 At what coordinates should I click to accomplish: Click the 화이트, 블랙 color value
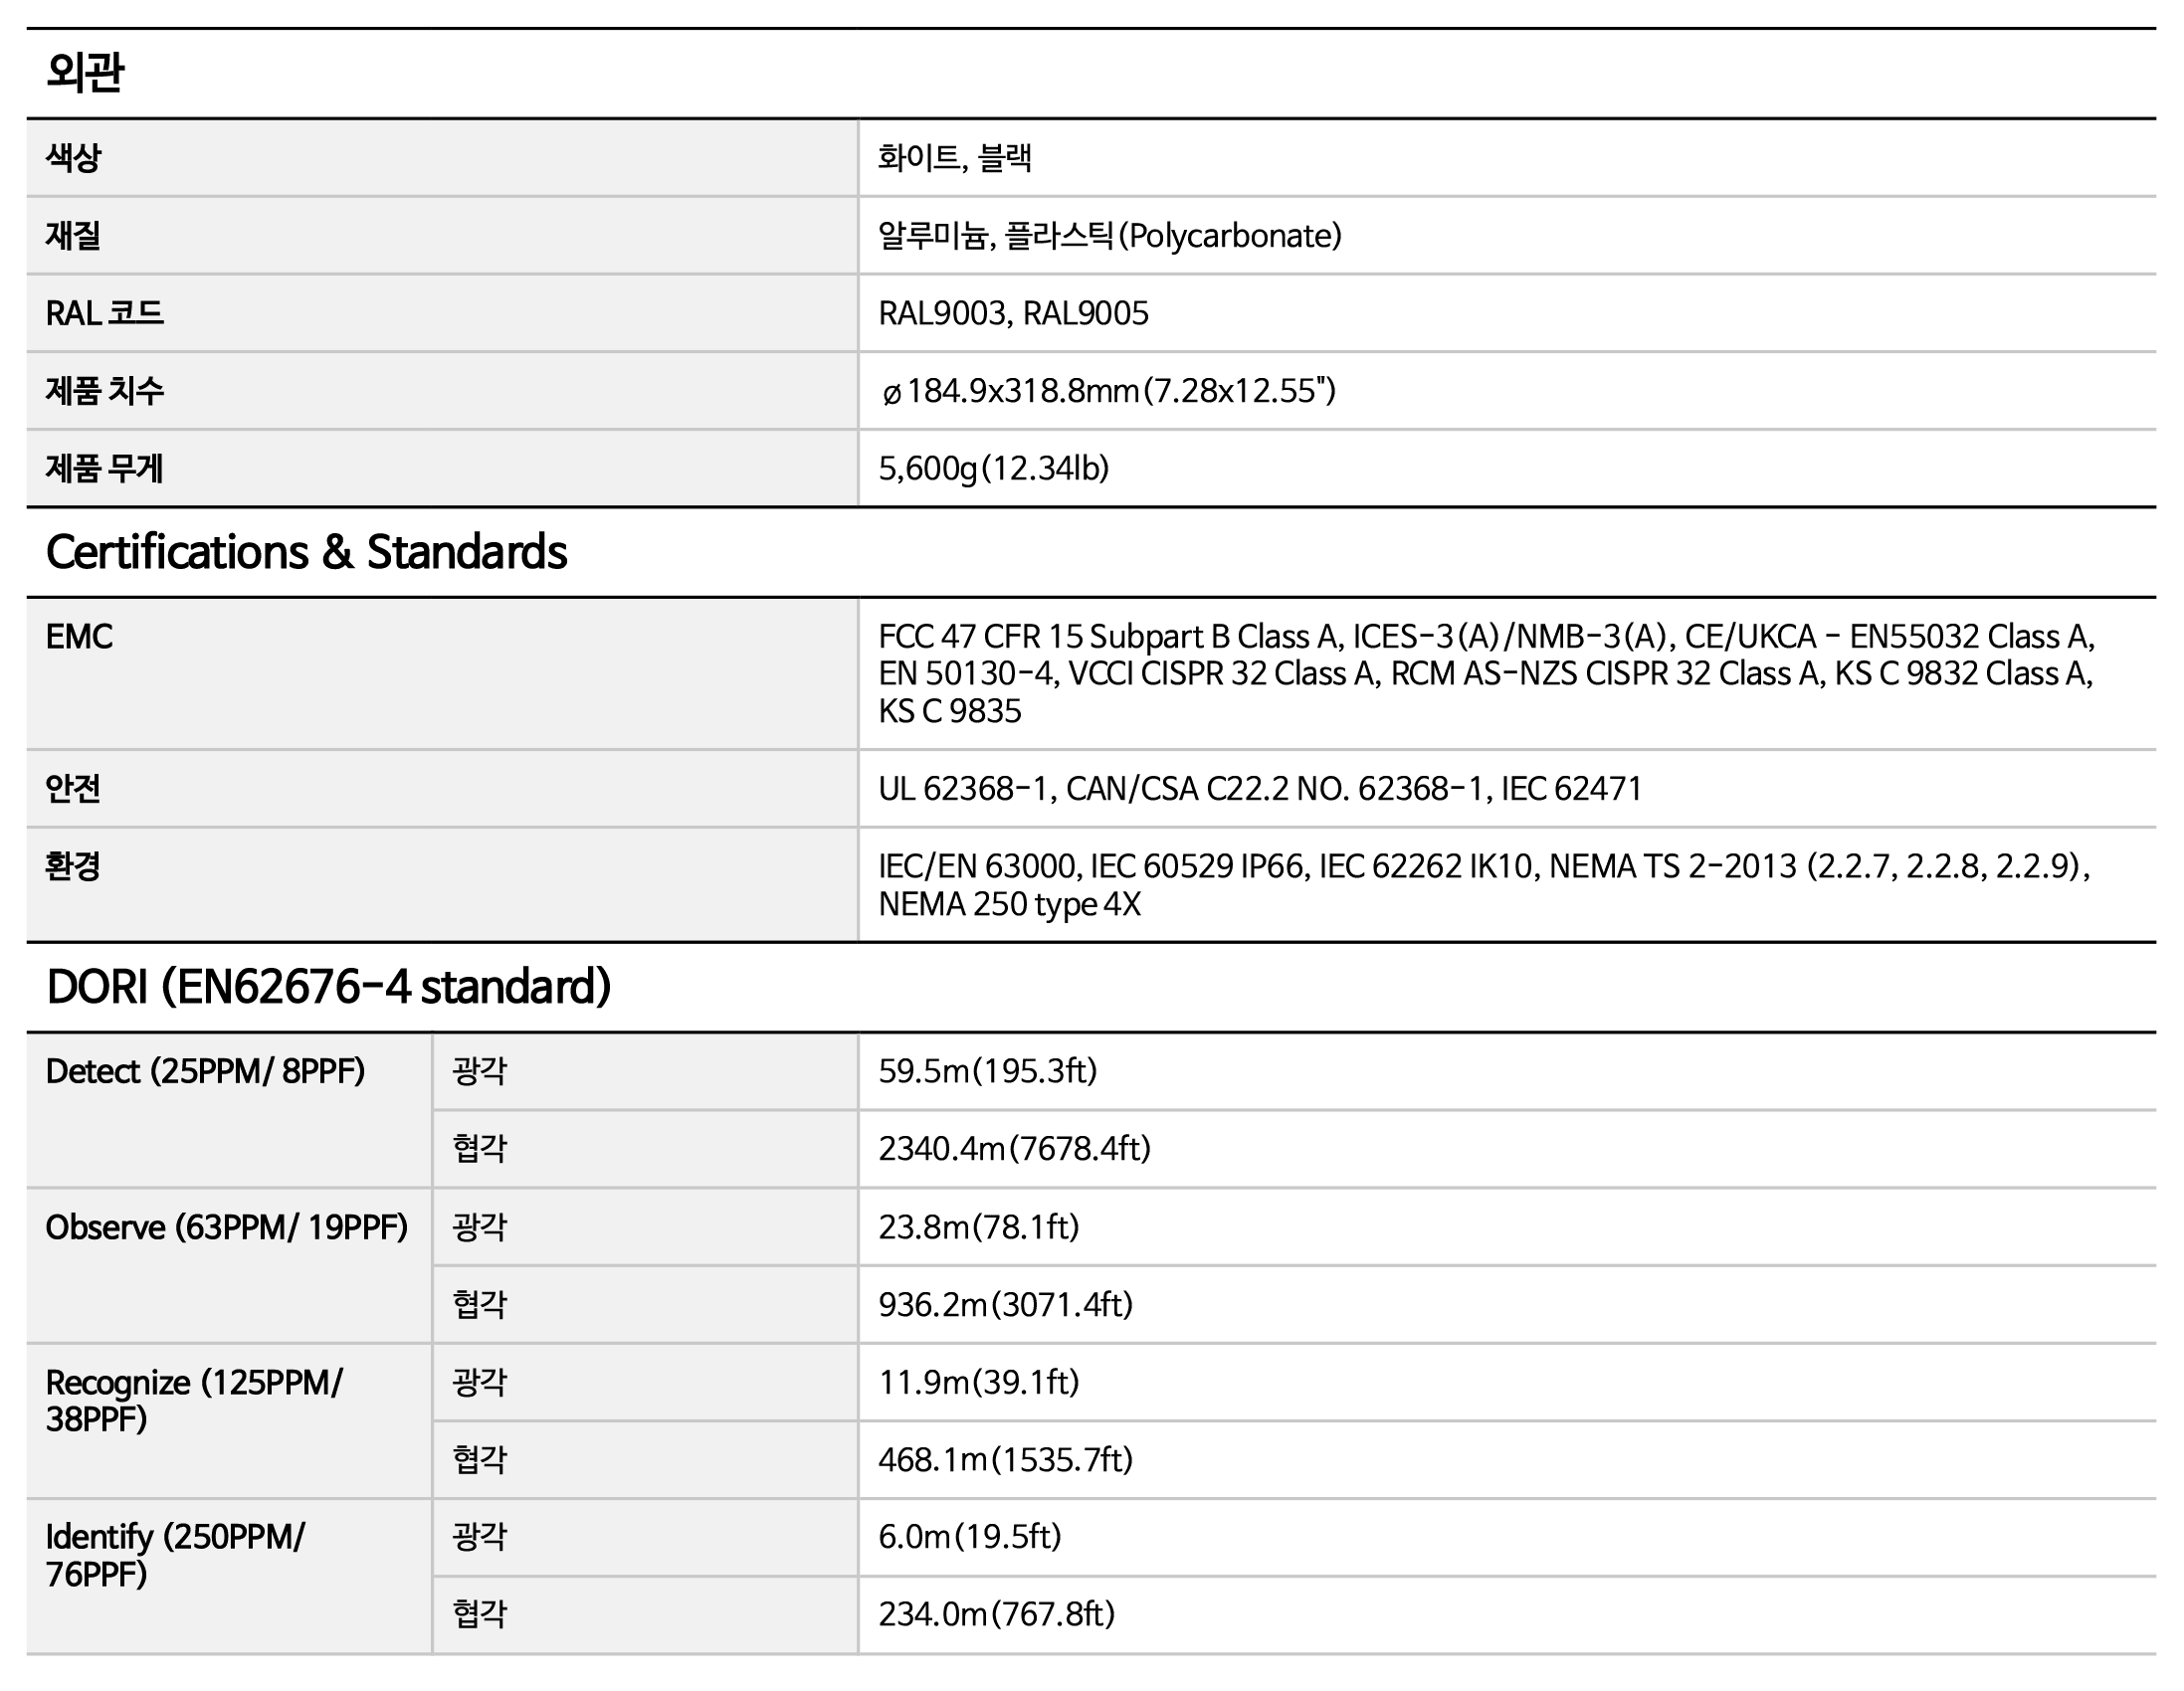click(x=954, y=158)
